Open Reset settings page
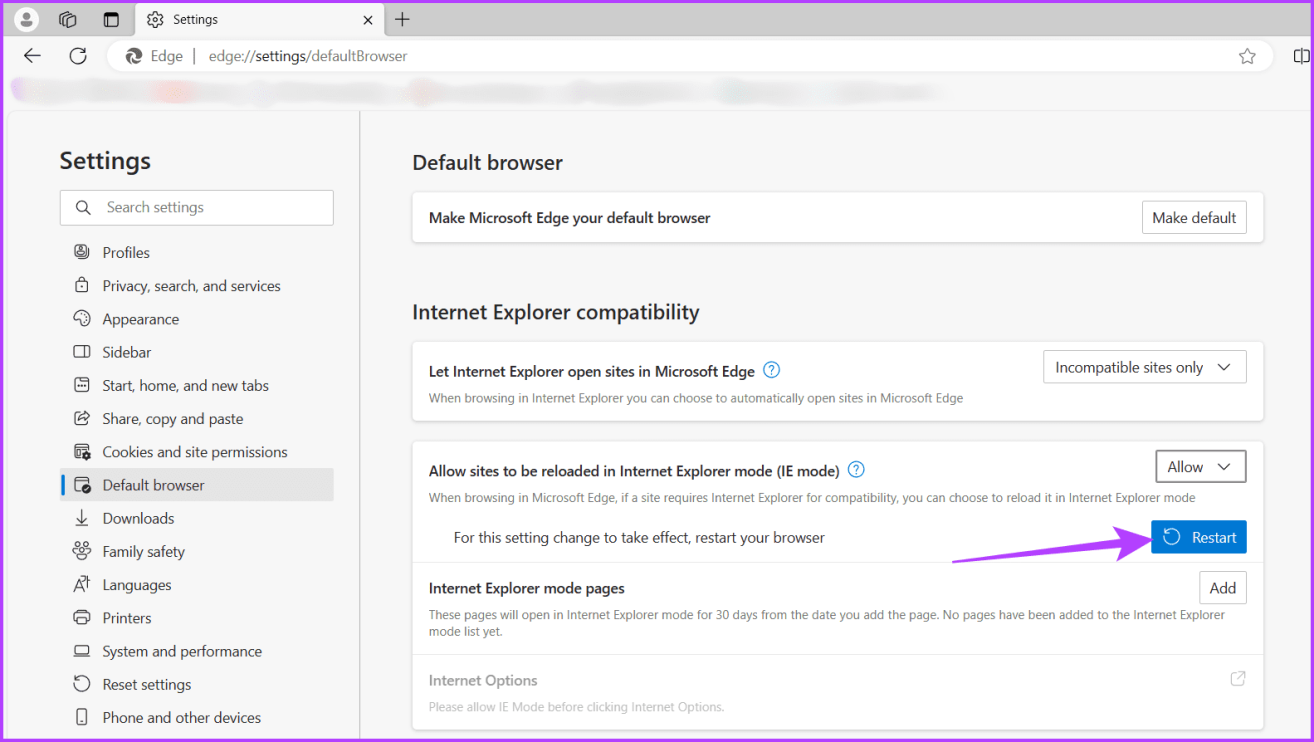The width and height of the screenshot is (1314, 742). (x=197, y=684)
